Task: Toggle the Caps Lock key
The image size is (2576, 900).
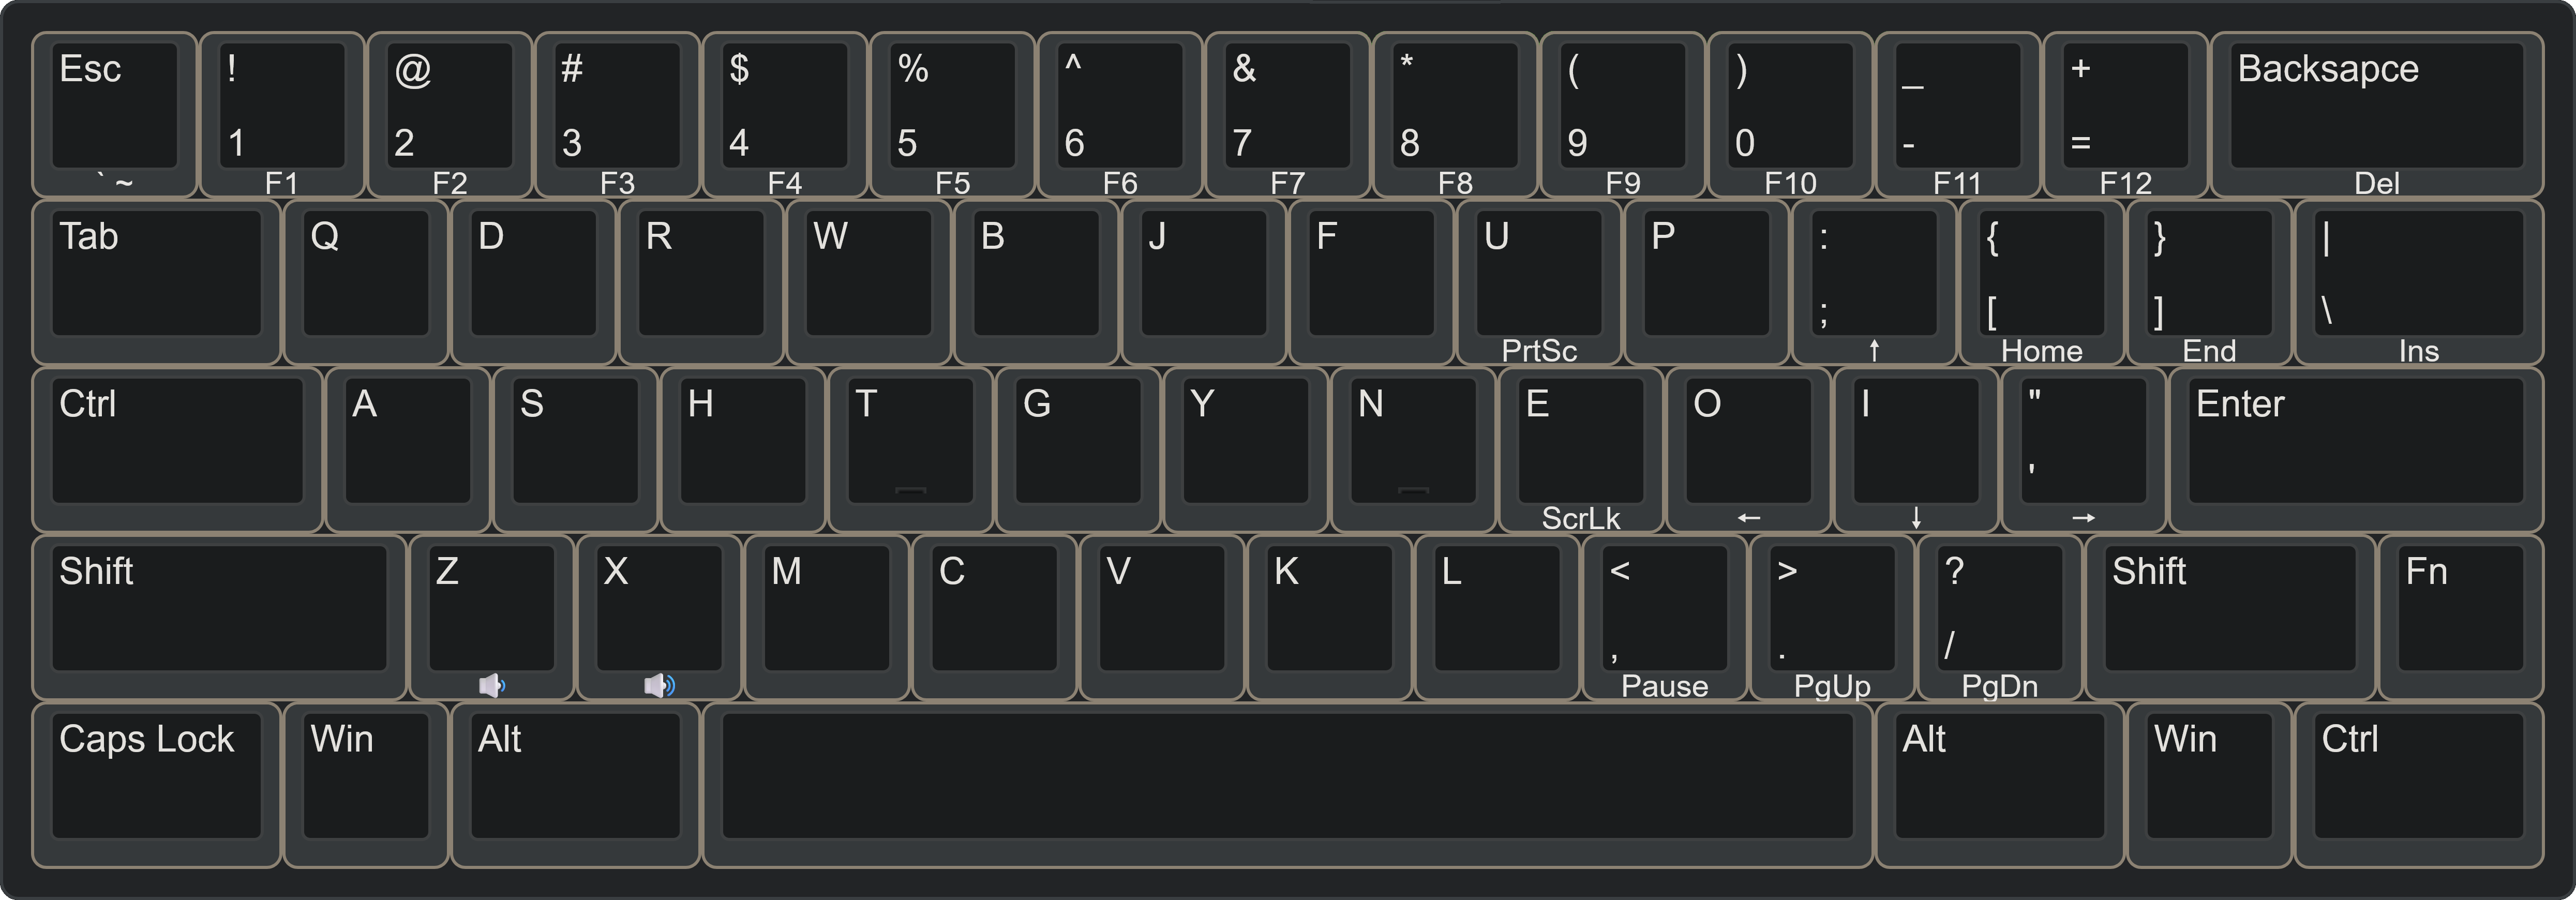Action: point(156,785)
